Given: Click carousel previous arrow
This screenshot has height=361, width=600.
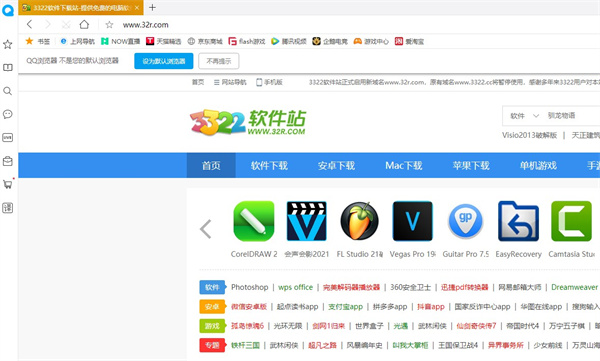Looking at the screenshot, I should click(x=205, y=229).
